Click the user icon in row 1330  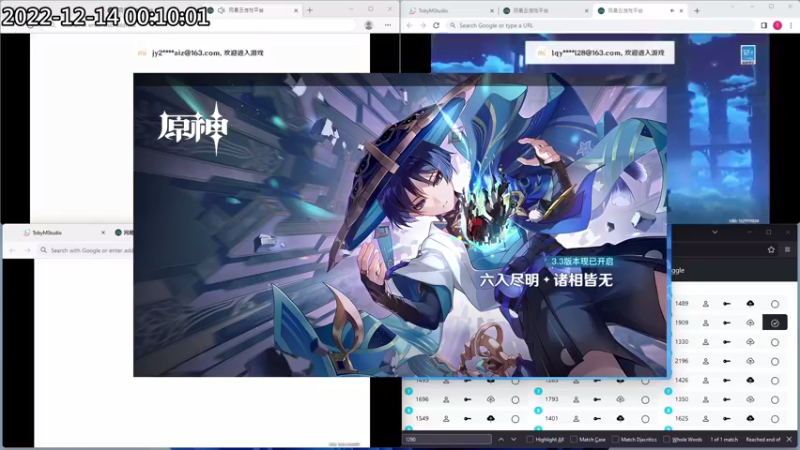(706, 342)
